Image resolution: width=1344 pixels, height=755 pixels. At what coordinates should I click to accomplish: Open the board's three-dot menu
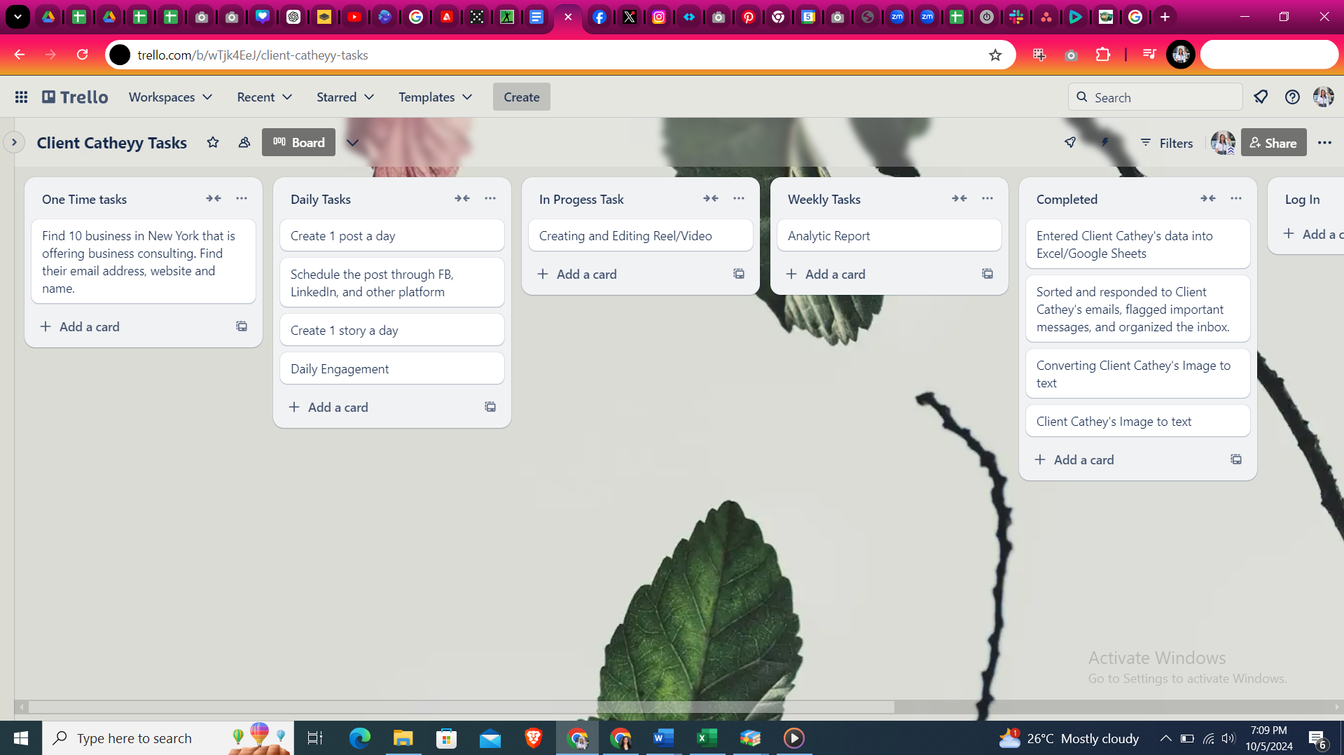point(1325,143)
